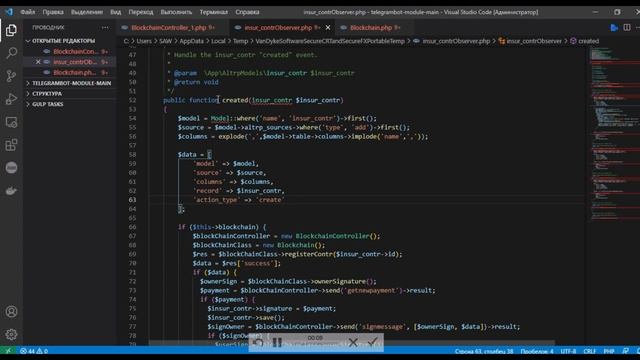The image size is (640, 360).
Task: Click on registerContr call in line 69
Action: (x=309, y=254)
